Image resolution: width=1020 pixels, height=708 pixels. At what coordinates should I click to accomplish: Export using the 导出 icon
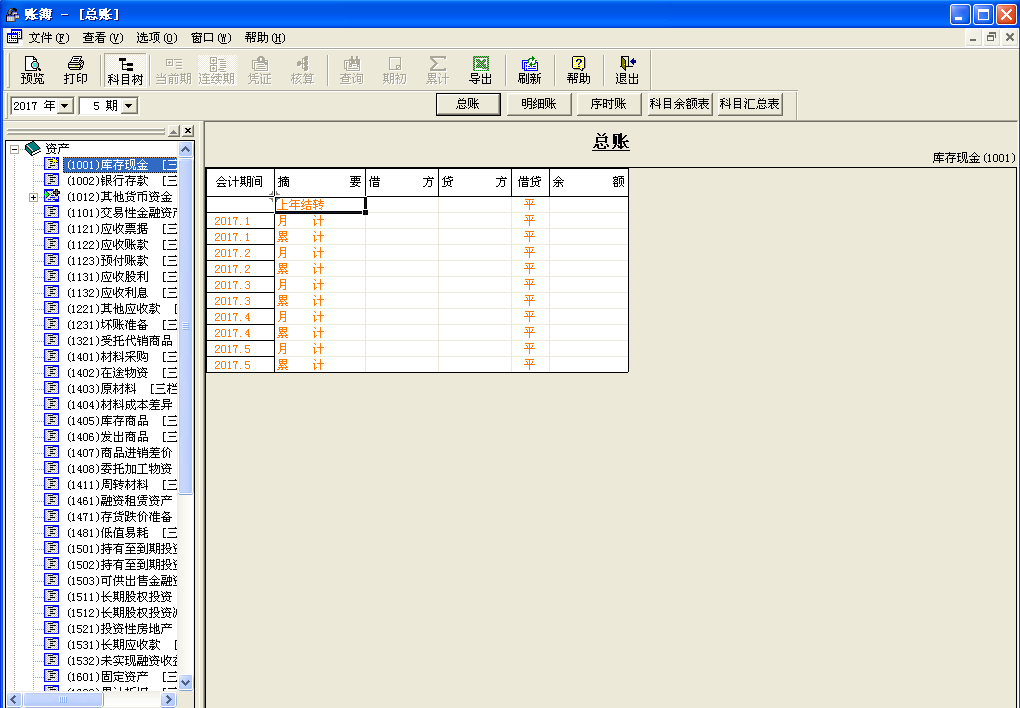(x=481, y=70)
